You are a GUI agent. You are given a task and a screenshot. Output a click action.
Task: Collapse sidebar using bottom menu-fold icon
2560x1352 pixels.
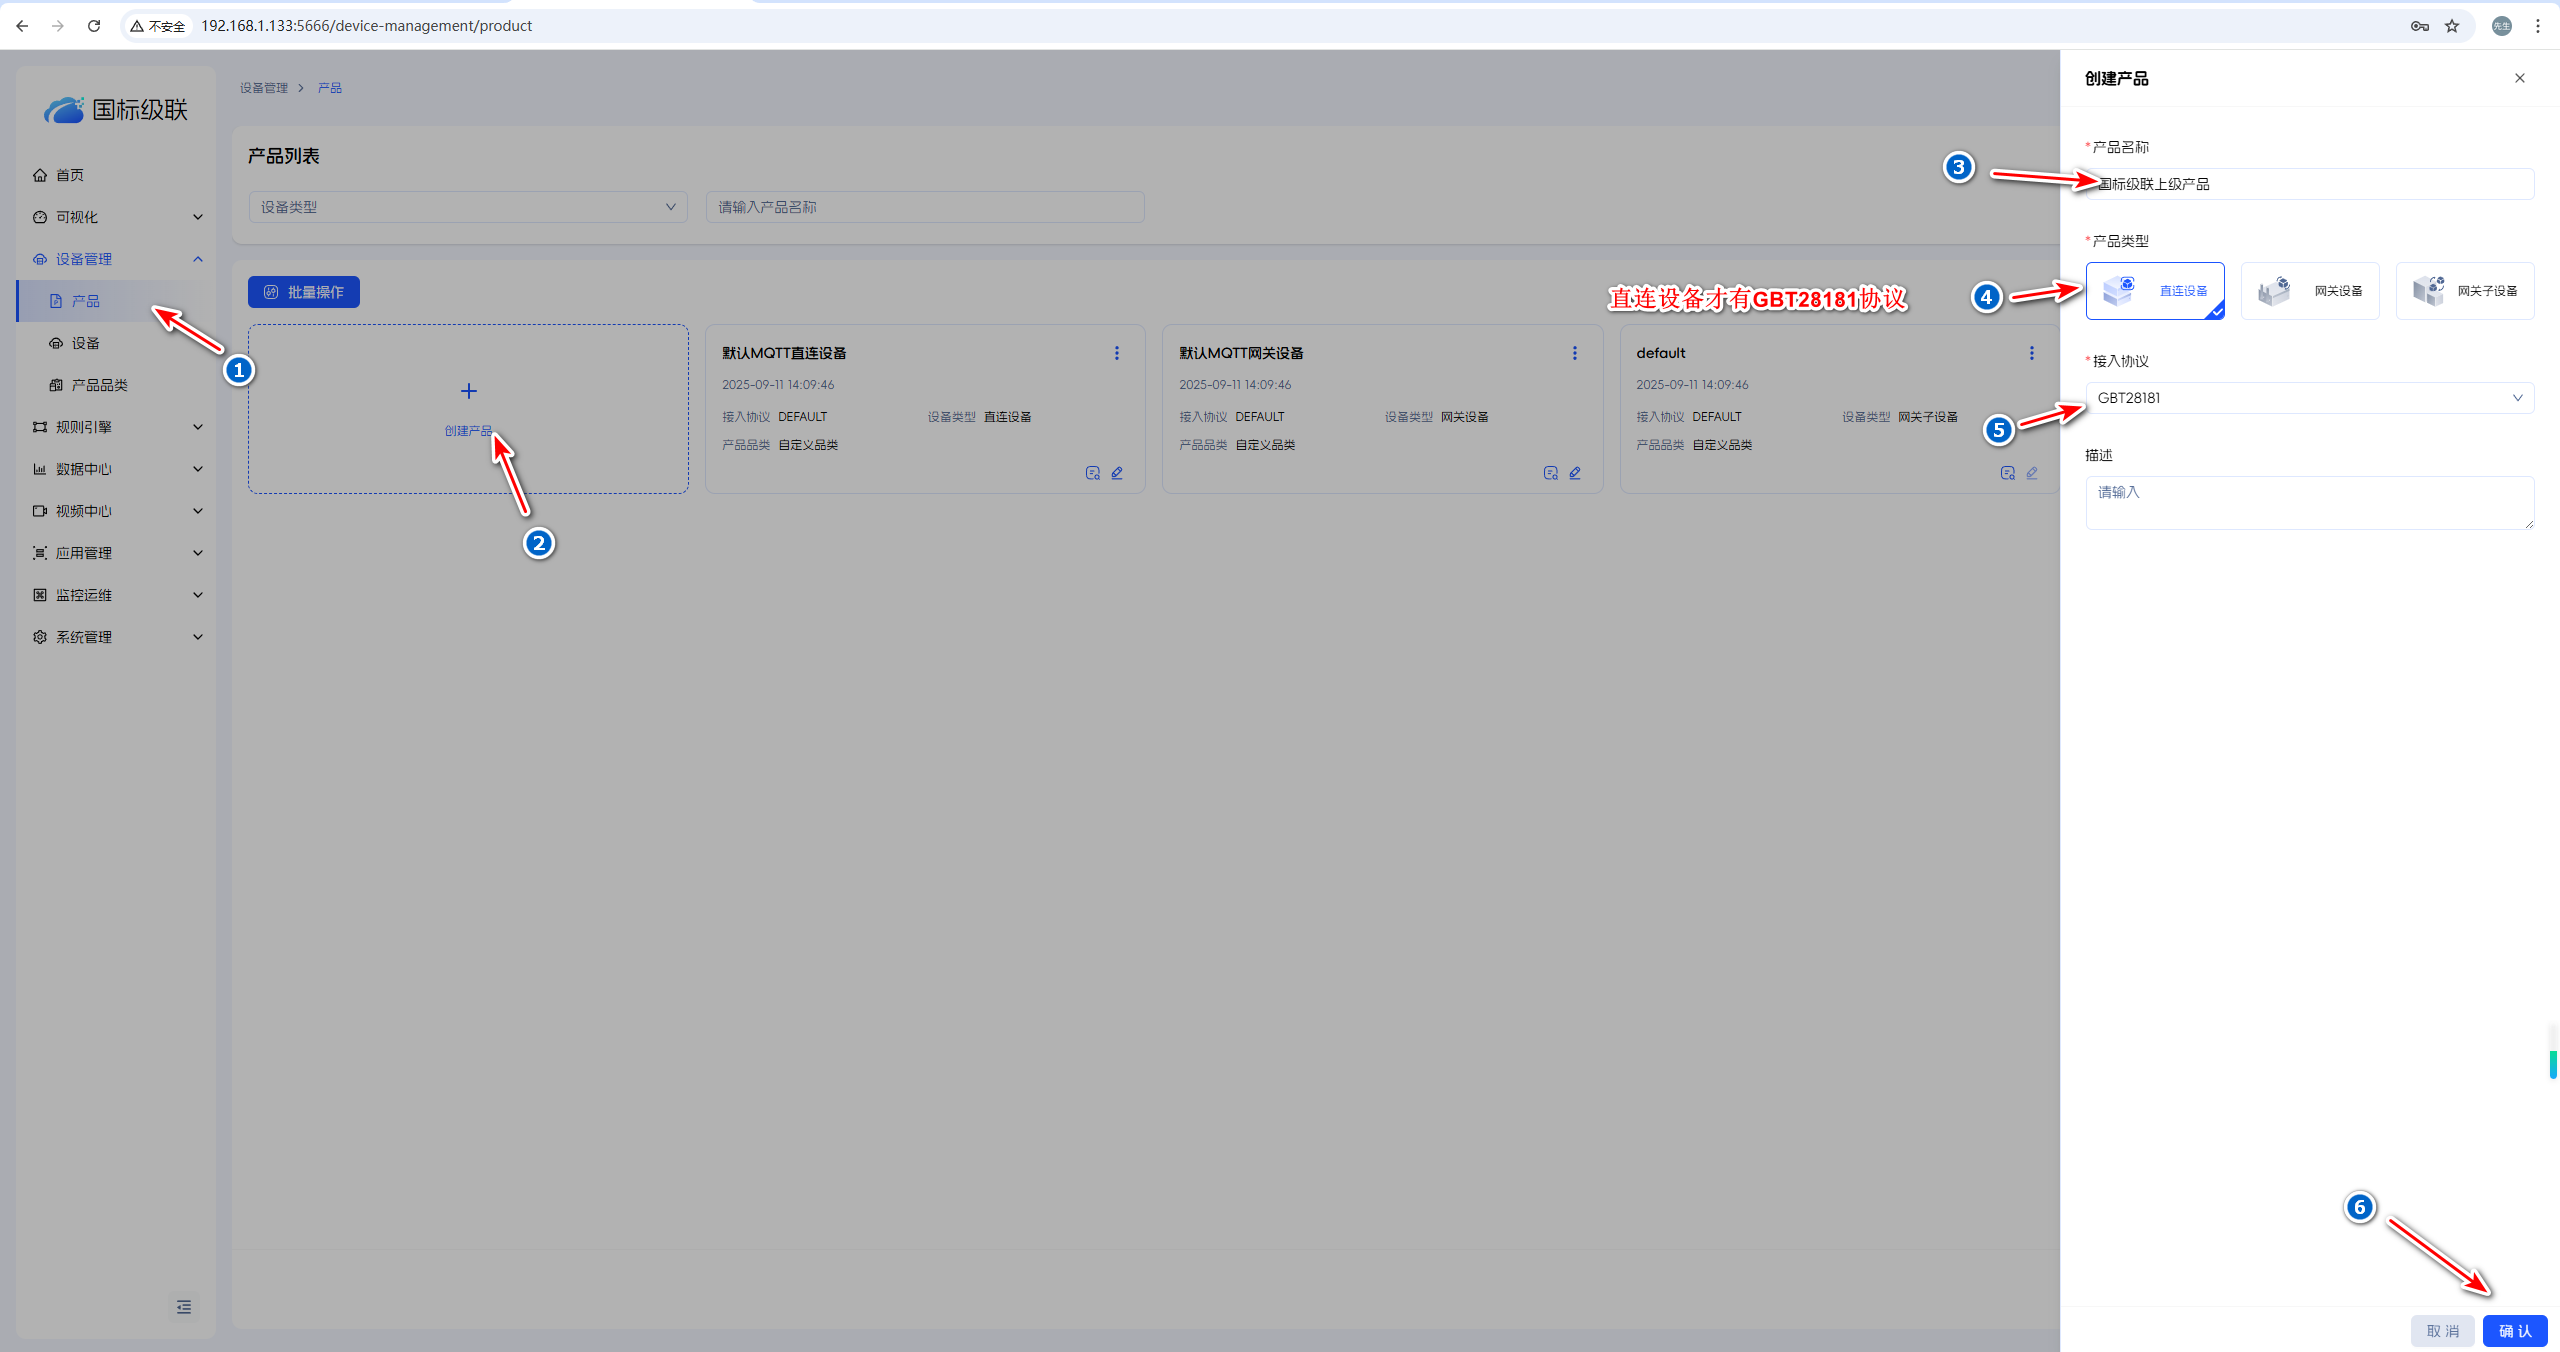(184, 1307)
